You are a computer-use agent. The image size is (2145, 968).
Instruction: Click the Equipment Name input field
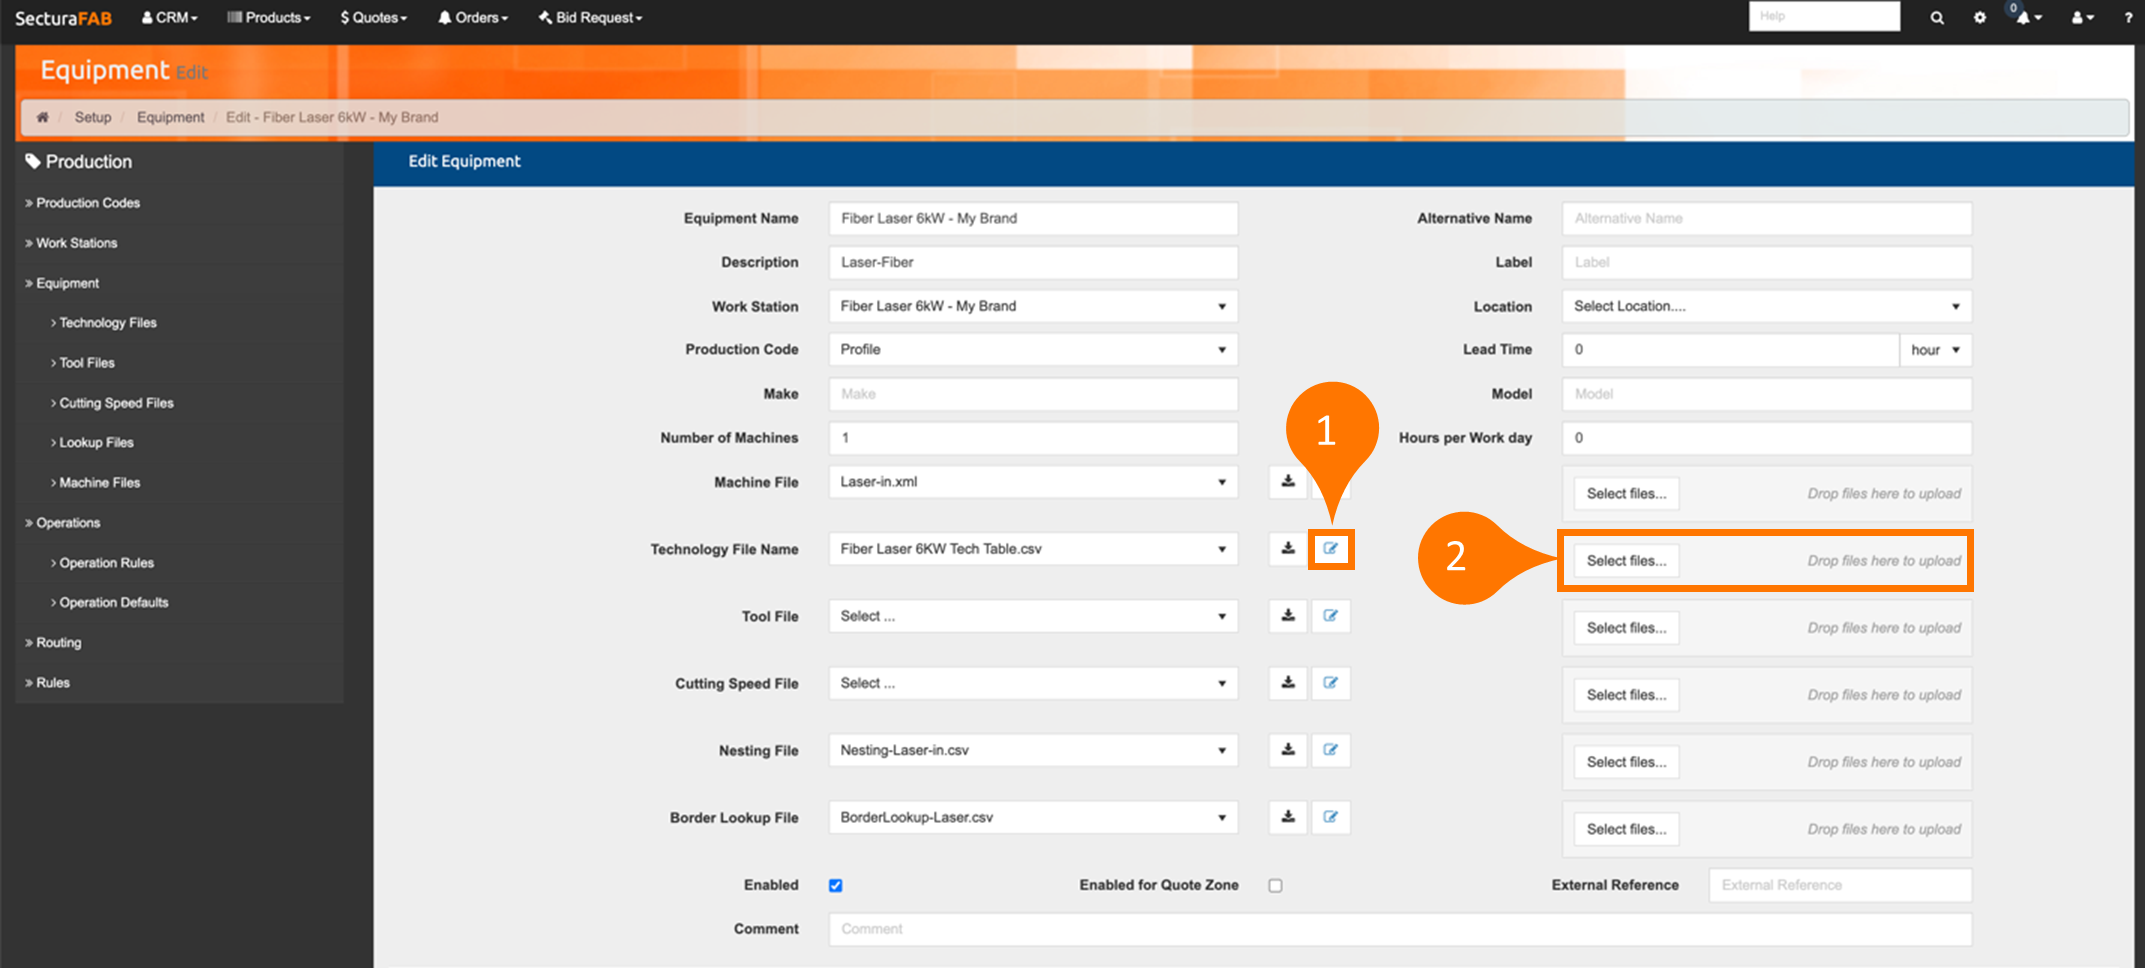pyautogui.click(x=1033, y=218)
